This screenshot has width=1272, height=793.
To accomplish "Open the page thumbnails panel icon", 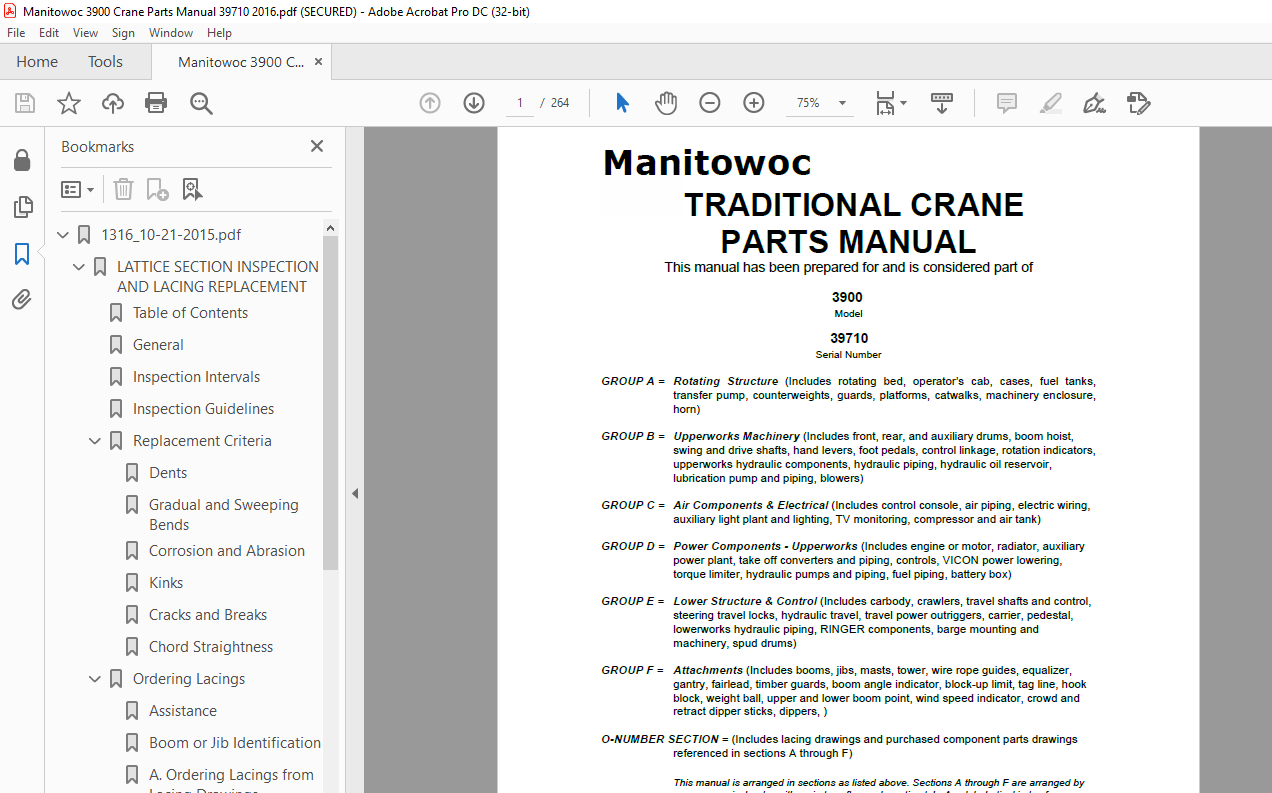I will 22,208.
